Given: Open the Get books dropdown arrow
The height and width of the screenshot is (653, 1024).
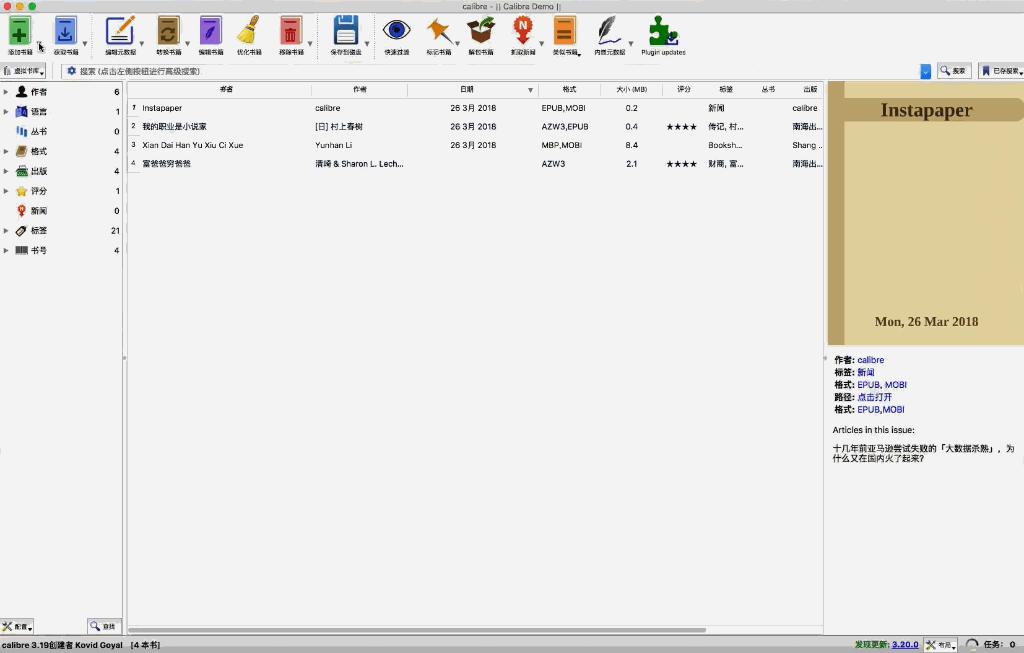Looking at the screenshot, I should point(85,44).
